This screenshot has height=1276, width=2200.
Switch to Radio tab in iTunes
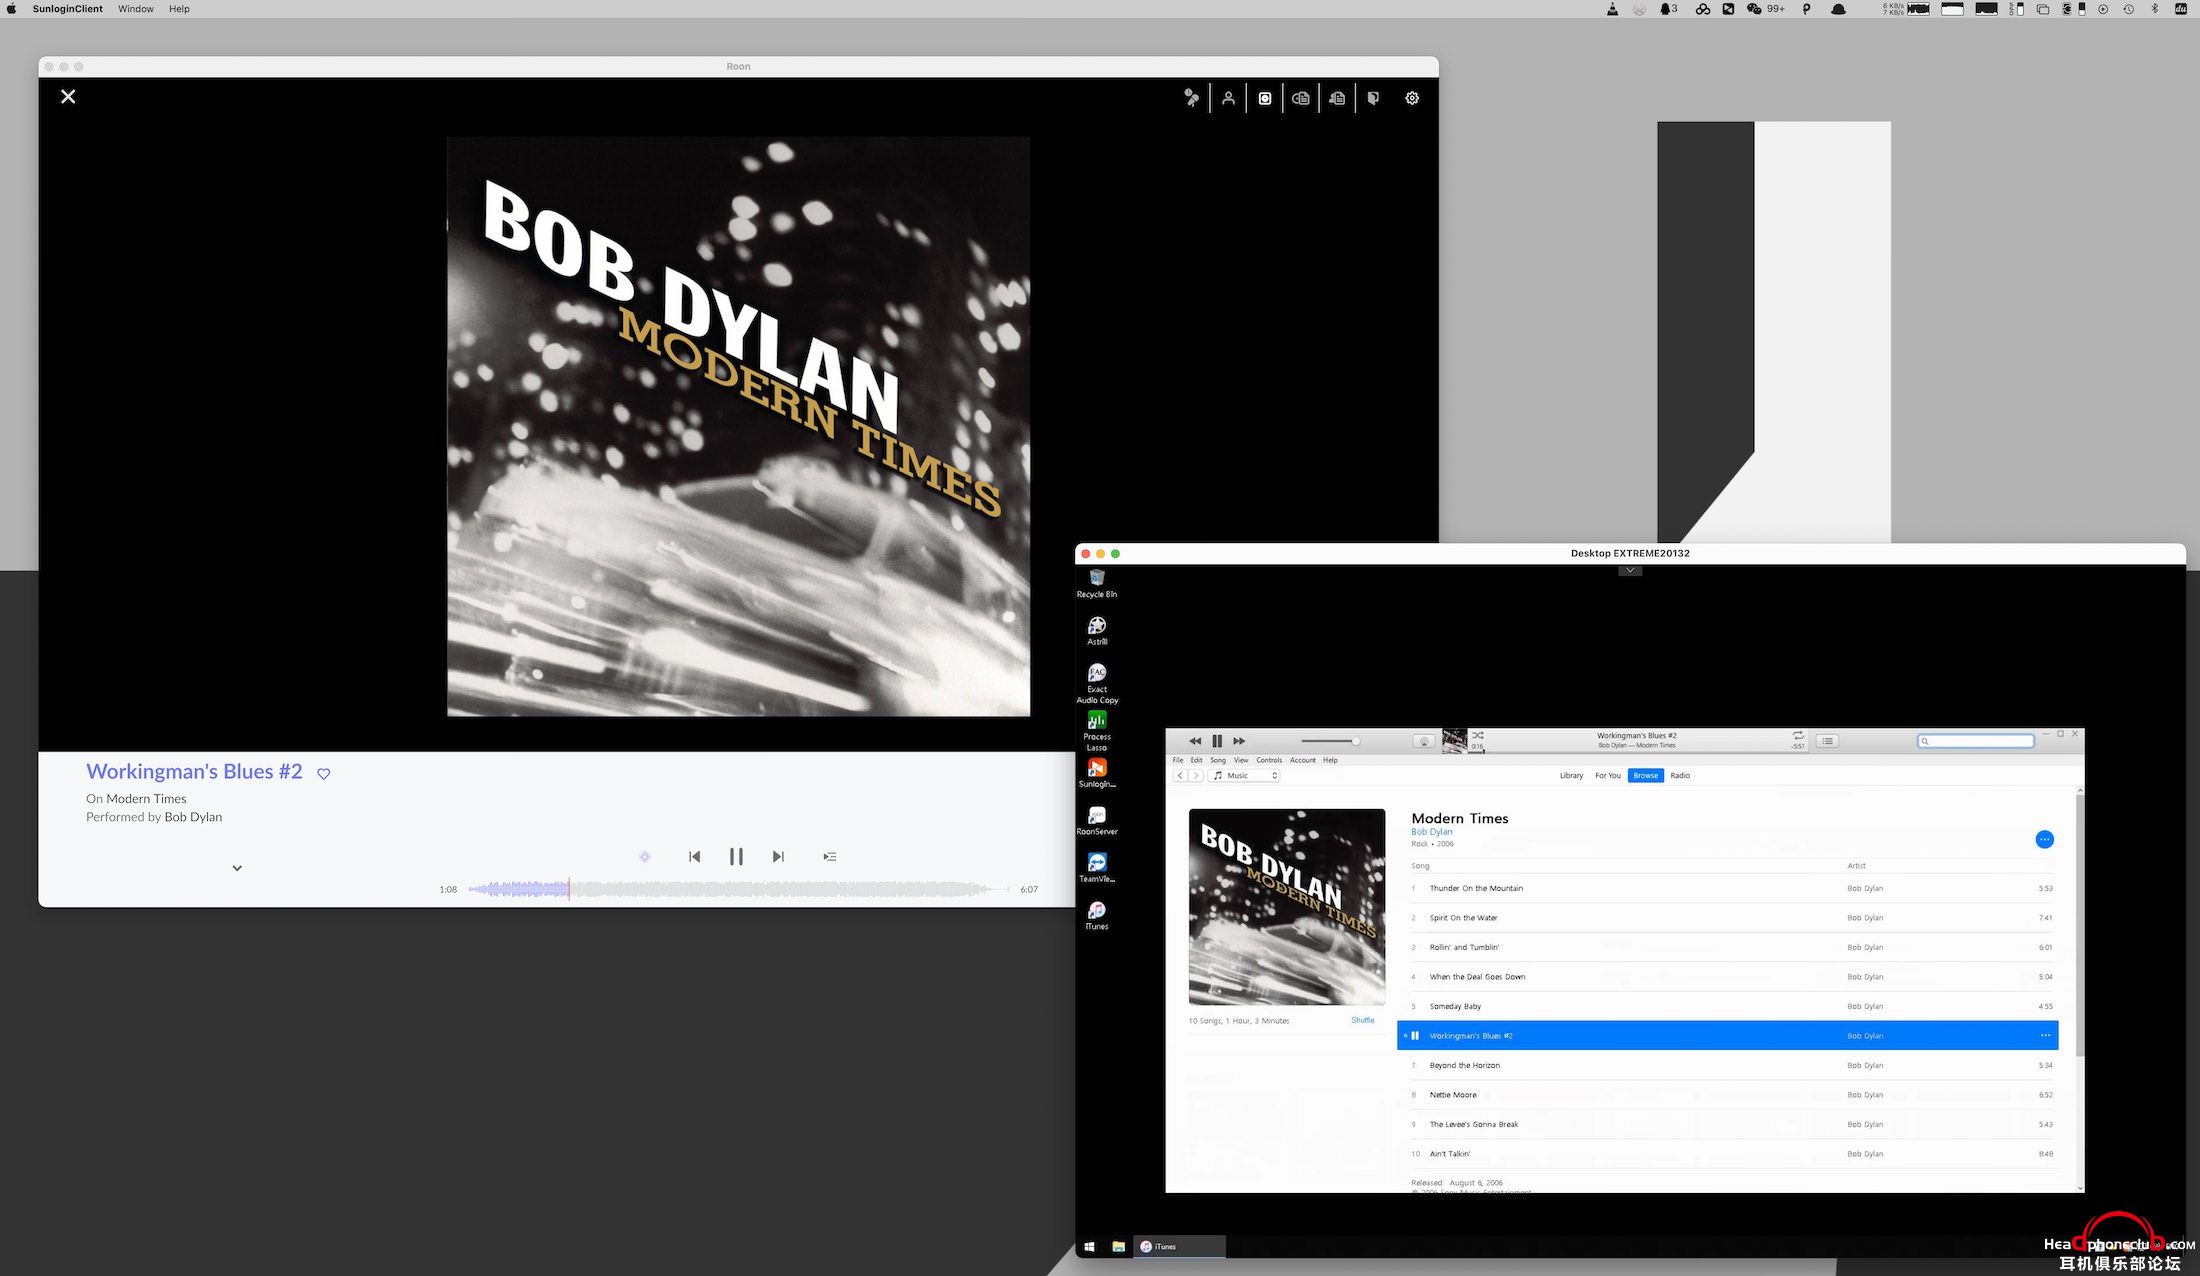(x=1680, y=776)
